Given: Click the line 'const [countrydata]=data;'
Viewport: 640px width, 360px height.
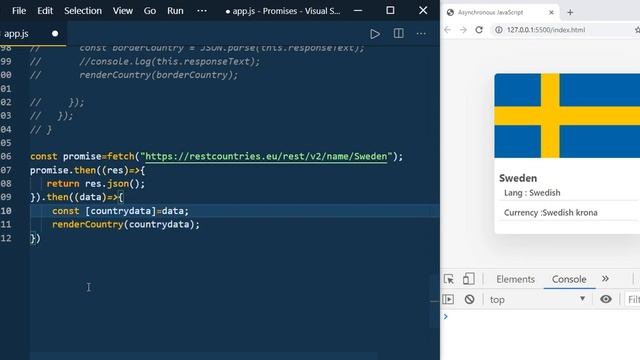Looking at the screenshot, I should 120,211.
